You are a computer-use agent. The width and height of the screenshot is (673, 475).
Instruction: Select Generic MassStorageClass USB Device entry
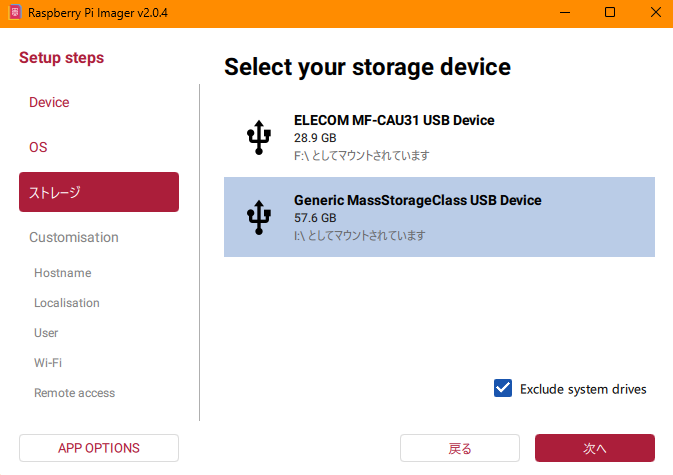point(439,217)
